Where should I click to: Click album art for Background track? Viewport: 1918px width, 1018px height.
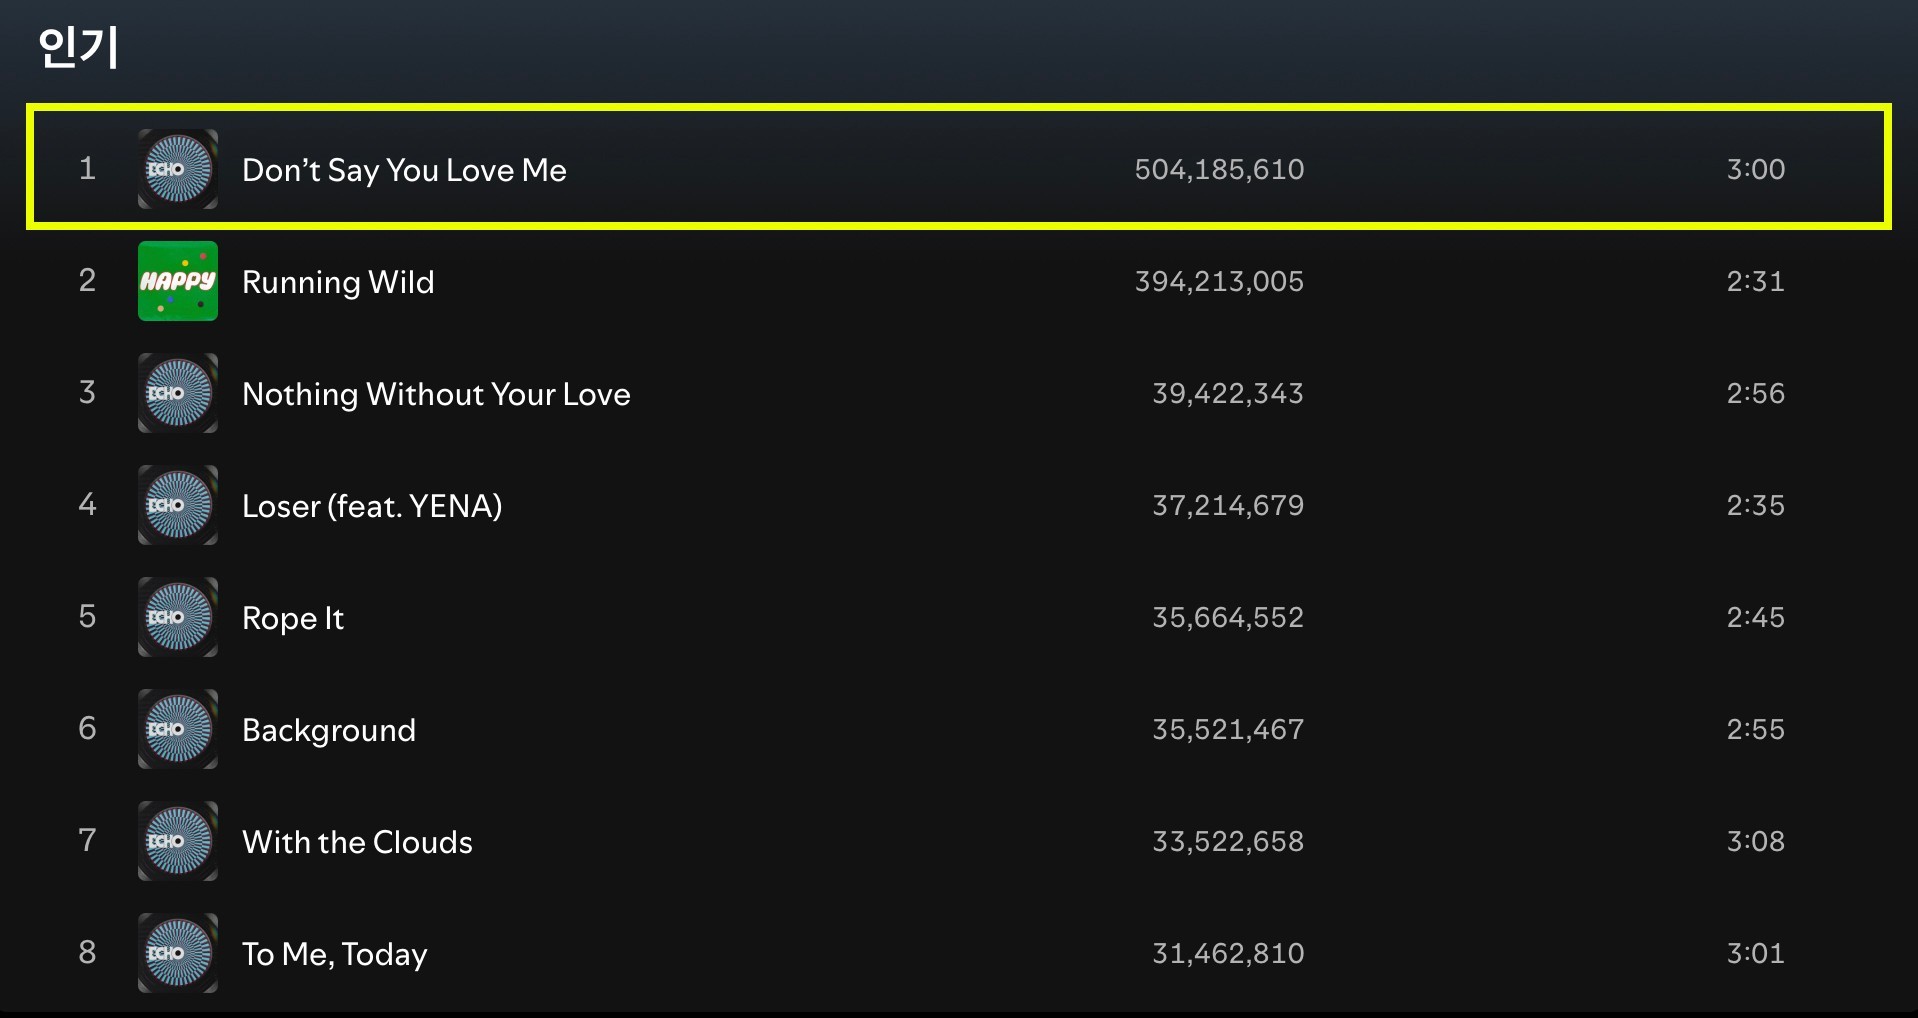[x=178, y=729]
